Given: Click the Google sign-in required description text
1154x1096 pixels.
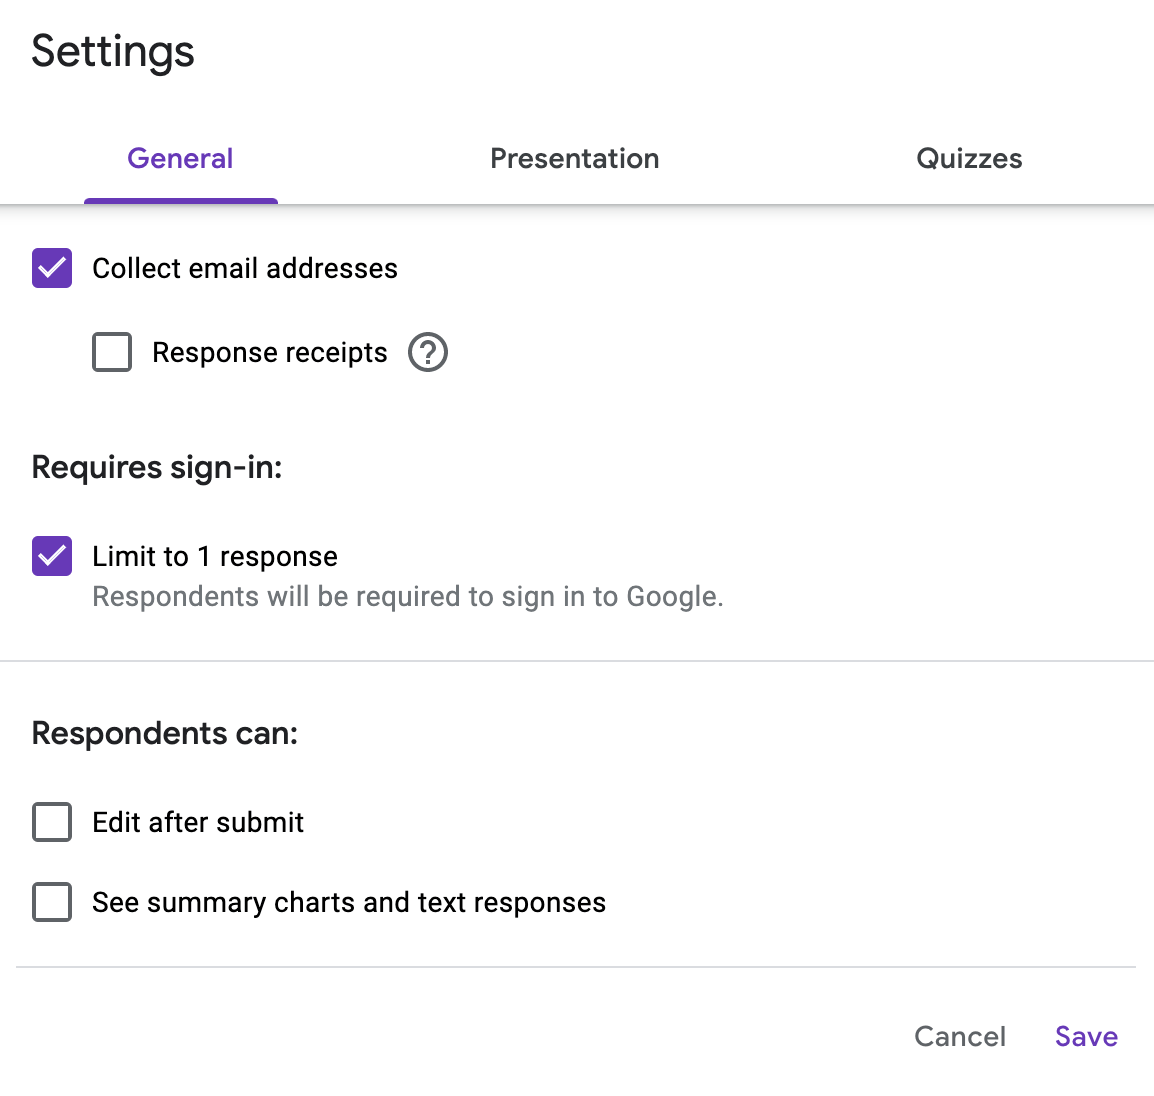Looking at the screenshot, I should [407, 597].
